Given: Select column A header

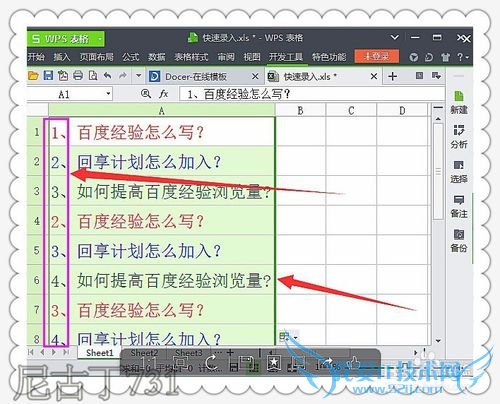Looking at the screenshot, I should tap(162, 110).
